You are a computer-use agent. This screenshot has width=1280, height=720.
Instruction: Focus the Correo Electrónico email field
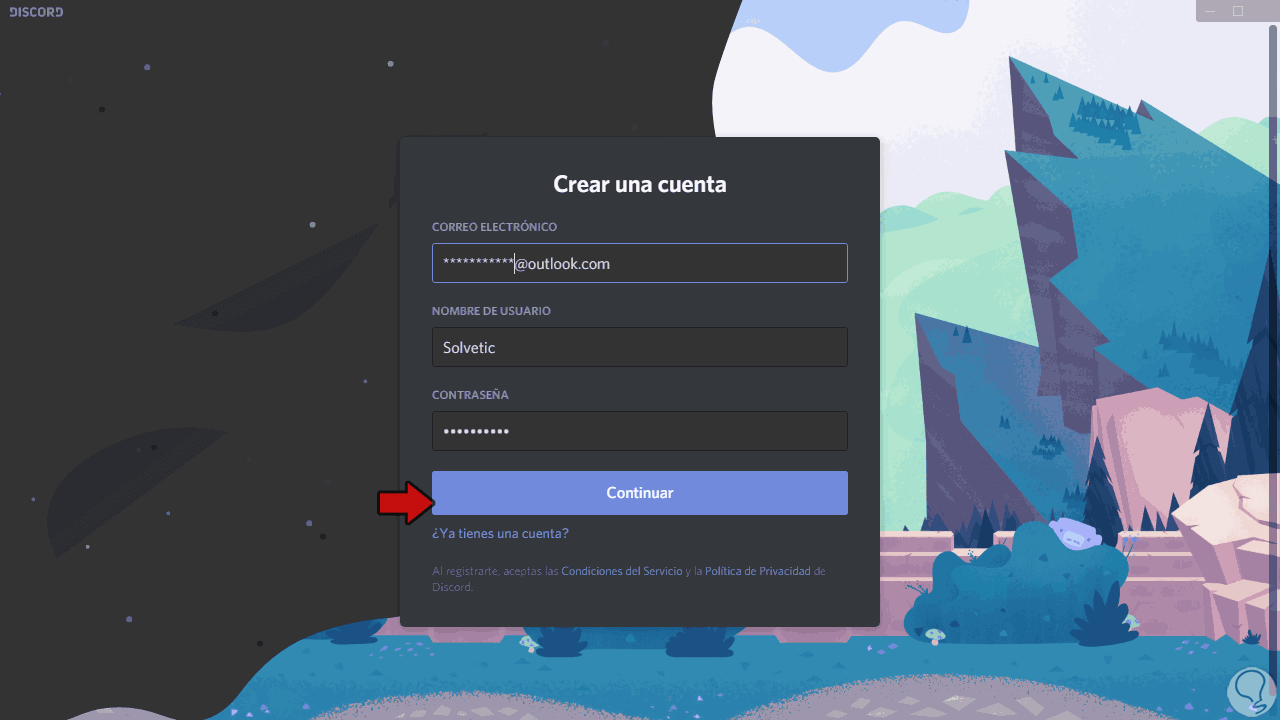640,263
